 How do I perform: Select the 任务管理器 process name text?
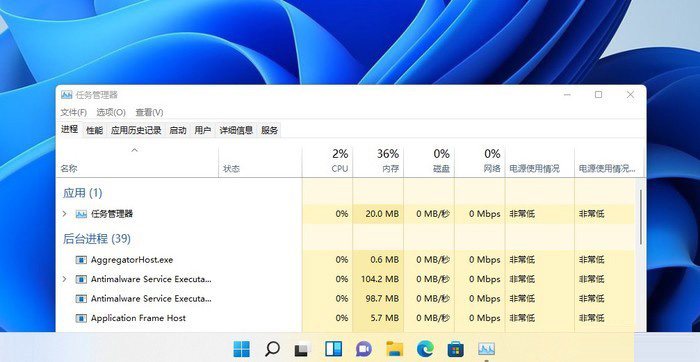tap(112, 214)
